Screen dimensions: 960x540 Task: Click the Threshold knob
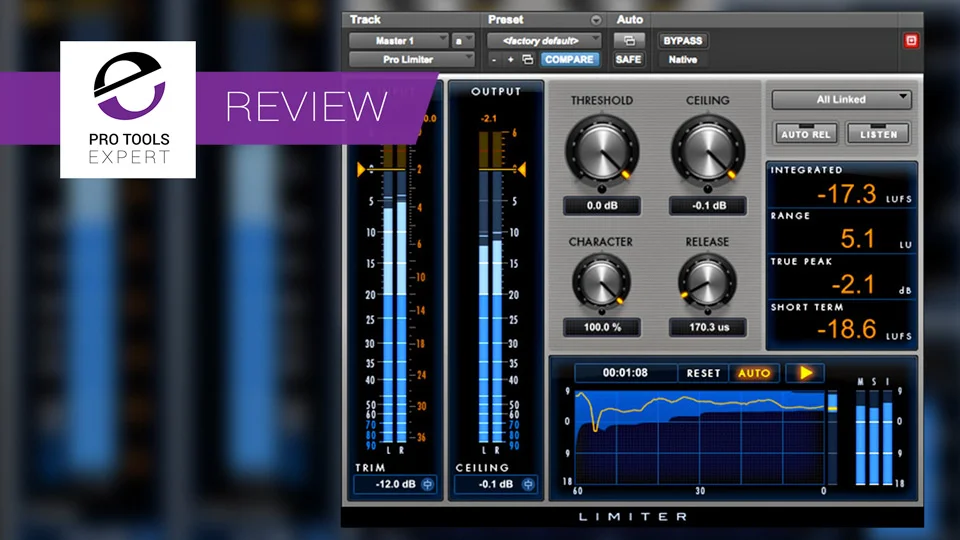point(602,151)
